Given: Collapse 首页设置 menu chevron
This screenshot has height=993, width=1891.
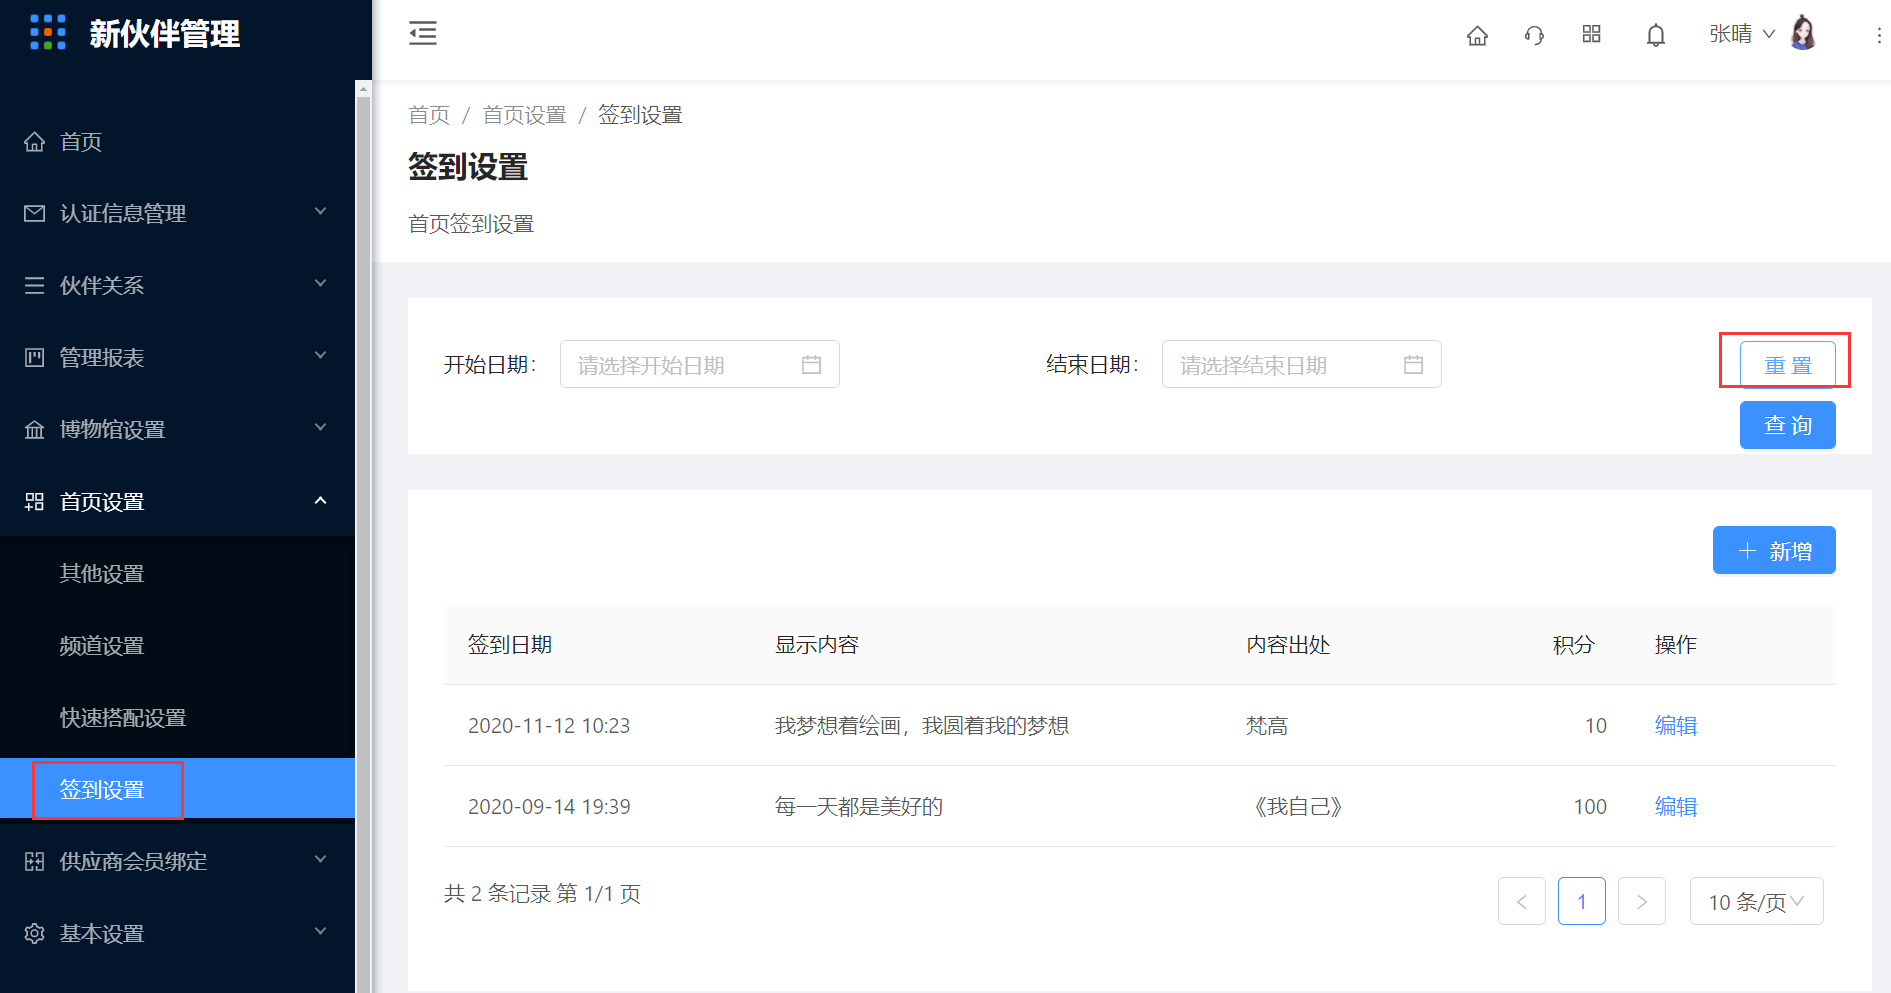Looking at the screenshot, I should [x=321, y=500].
